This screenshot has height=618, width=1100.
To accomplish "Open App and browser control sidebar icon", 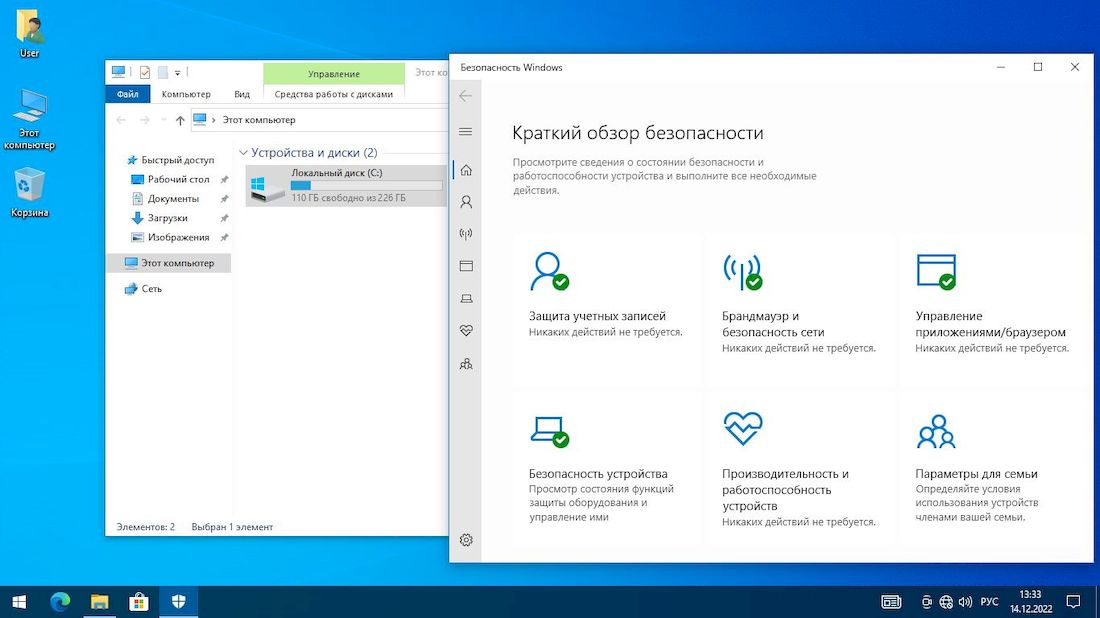I will pyautogui.click(x=465, y=266).
